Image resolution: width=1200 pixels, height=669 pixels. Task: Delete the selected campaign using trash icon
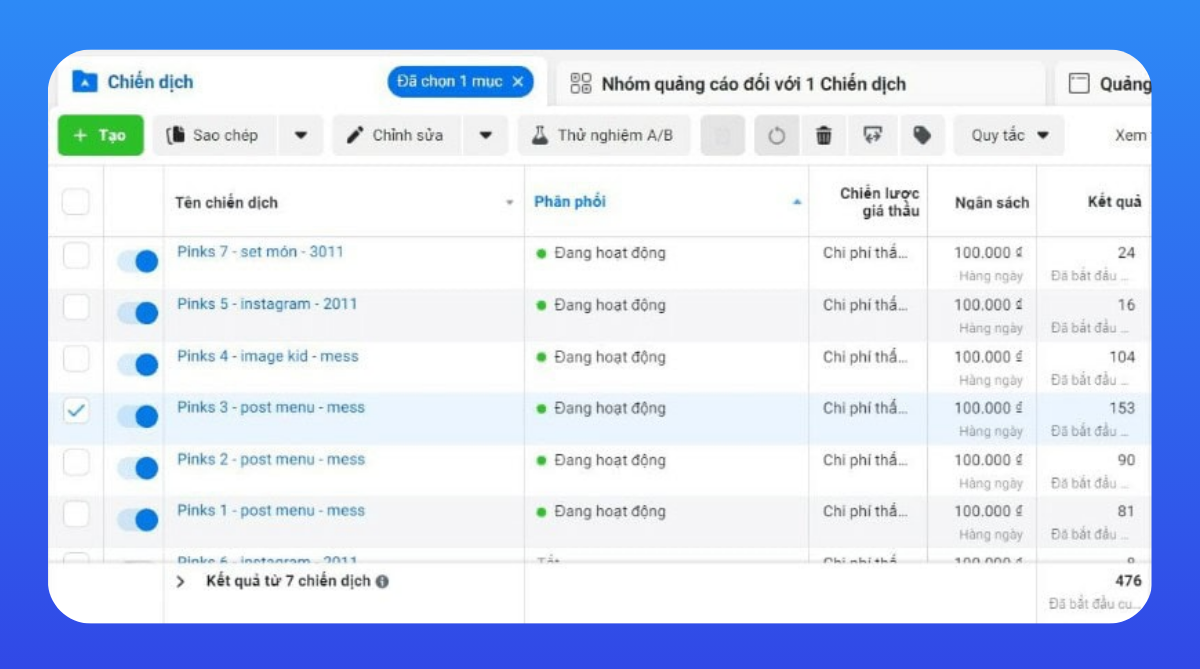tap(823, 135)
